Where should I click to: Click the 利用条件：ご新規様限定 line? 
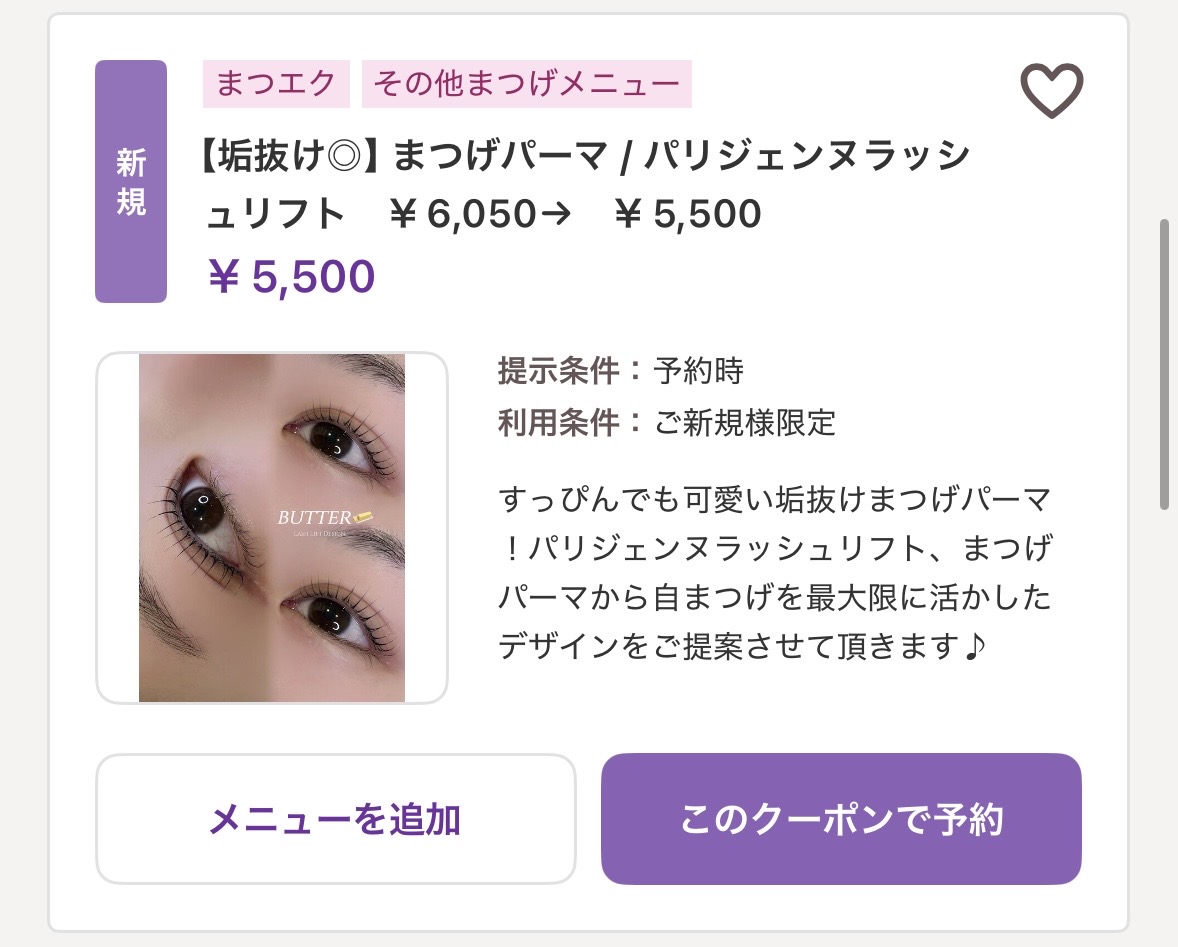[666, 423]
